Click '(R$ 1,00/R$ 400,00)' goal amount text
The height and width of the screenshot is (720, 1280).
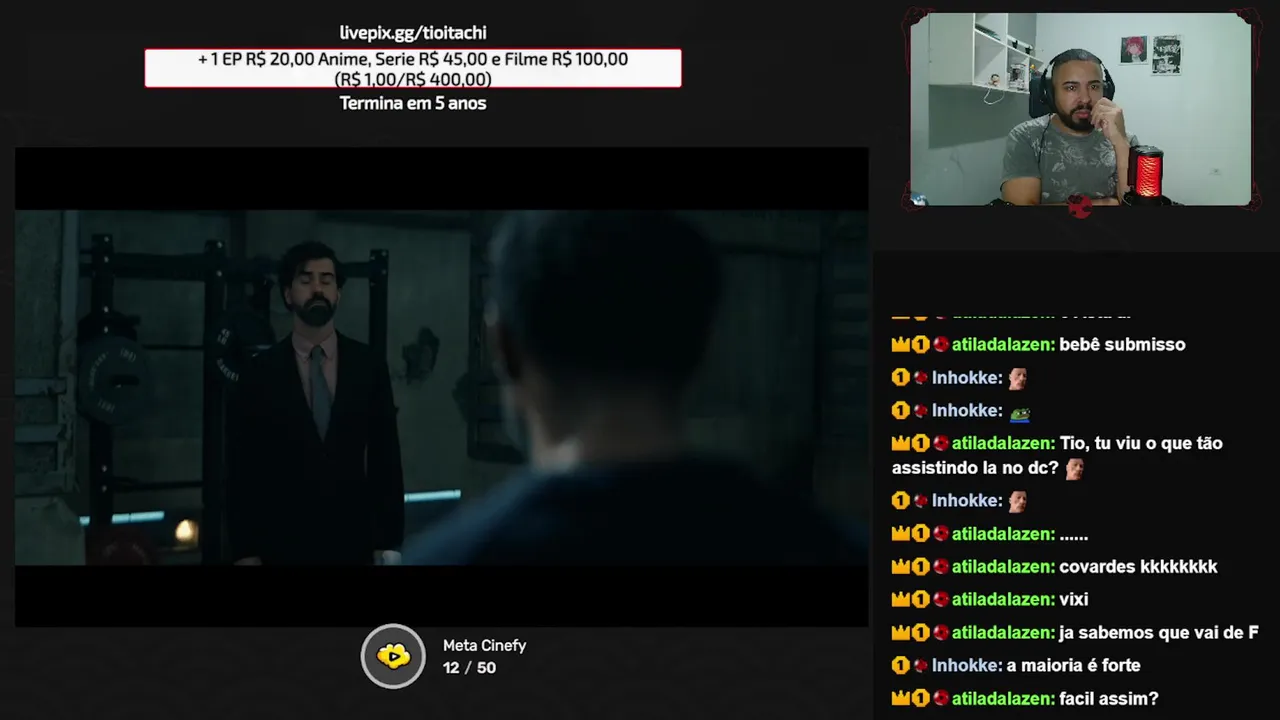pos(413,79)
